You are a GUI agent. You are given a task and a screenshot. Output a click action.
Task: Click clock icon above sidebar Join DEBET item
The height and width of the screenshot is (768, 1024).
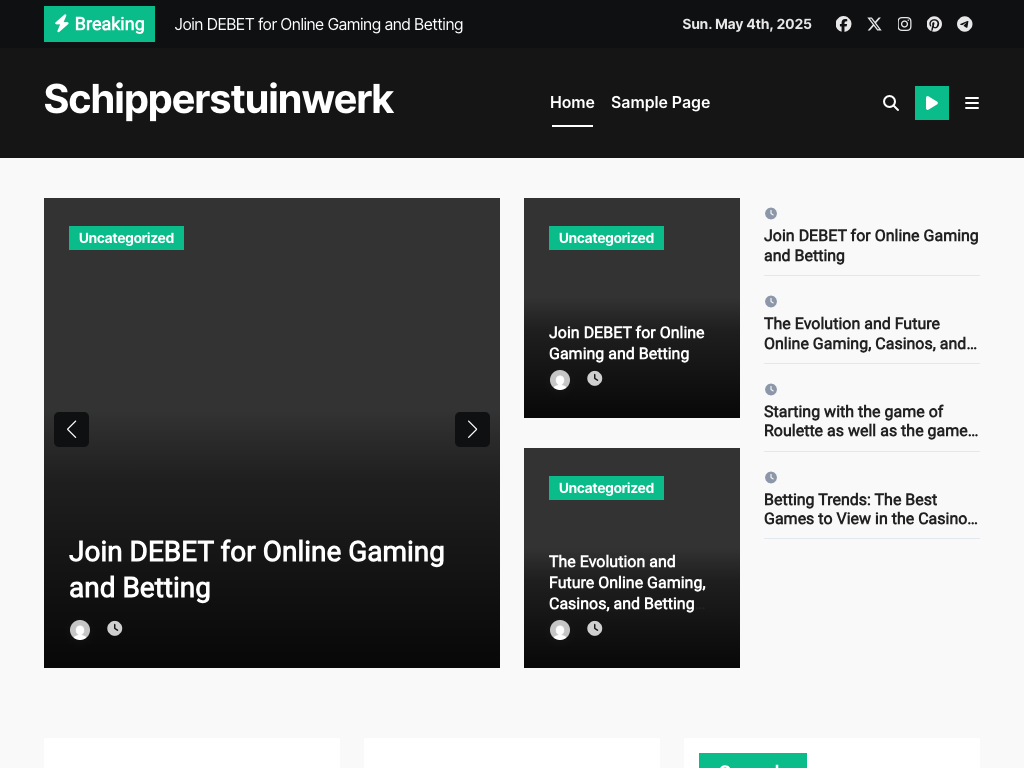771,214
